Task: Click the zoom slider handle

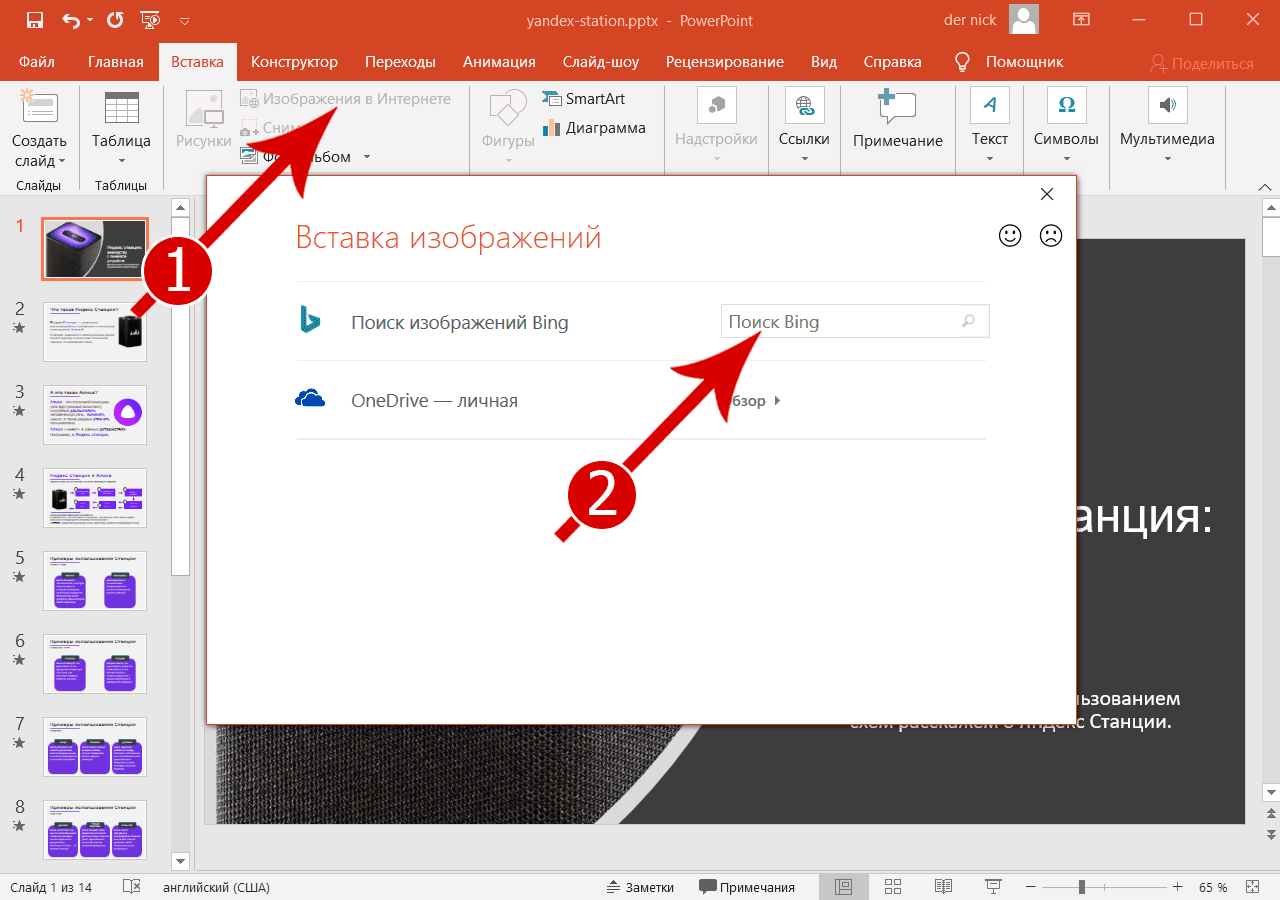Action: click(1081, 887)
